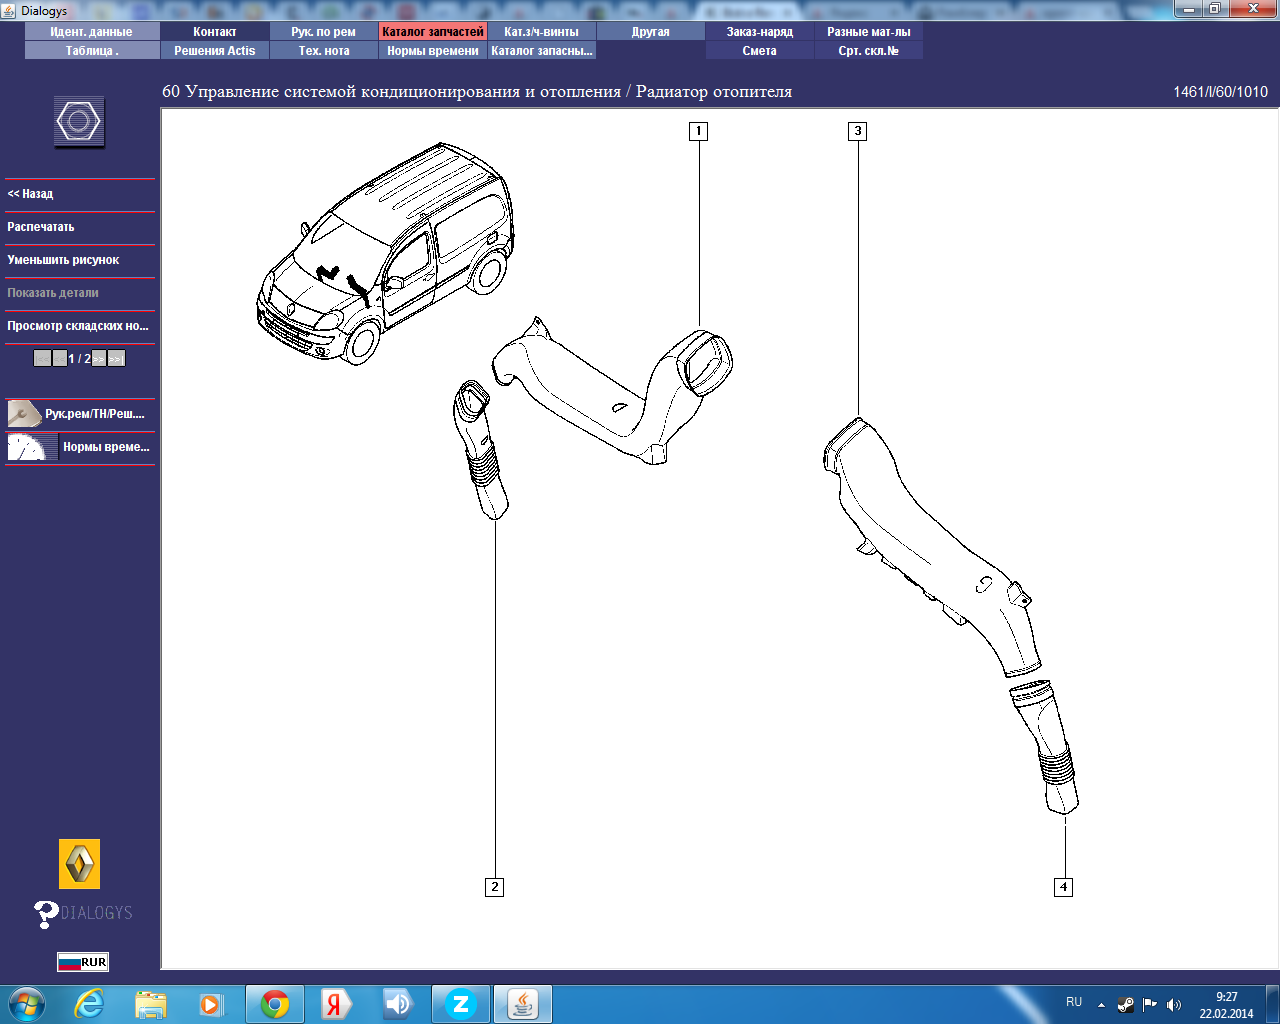
Task: Select the Каталог запчастей tab
Action: pyautogui.click(x=433, y=32)
